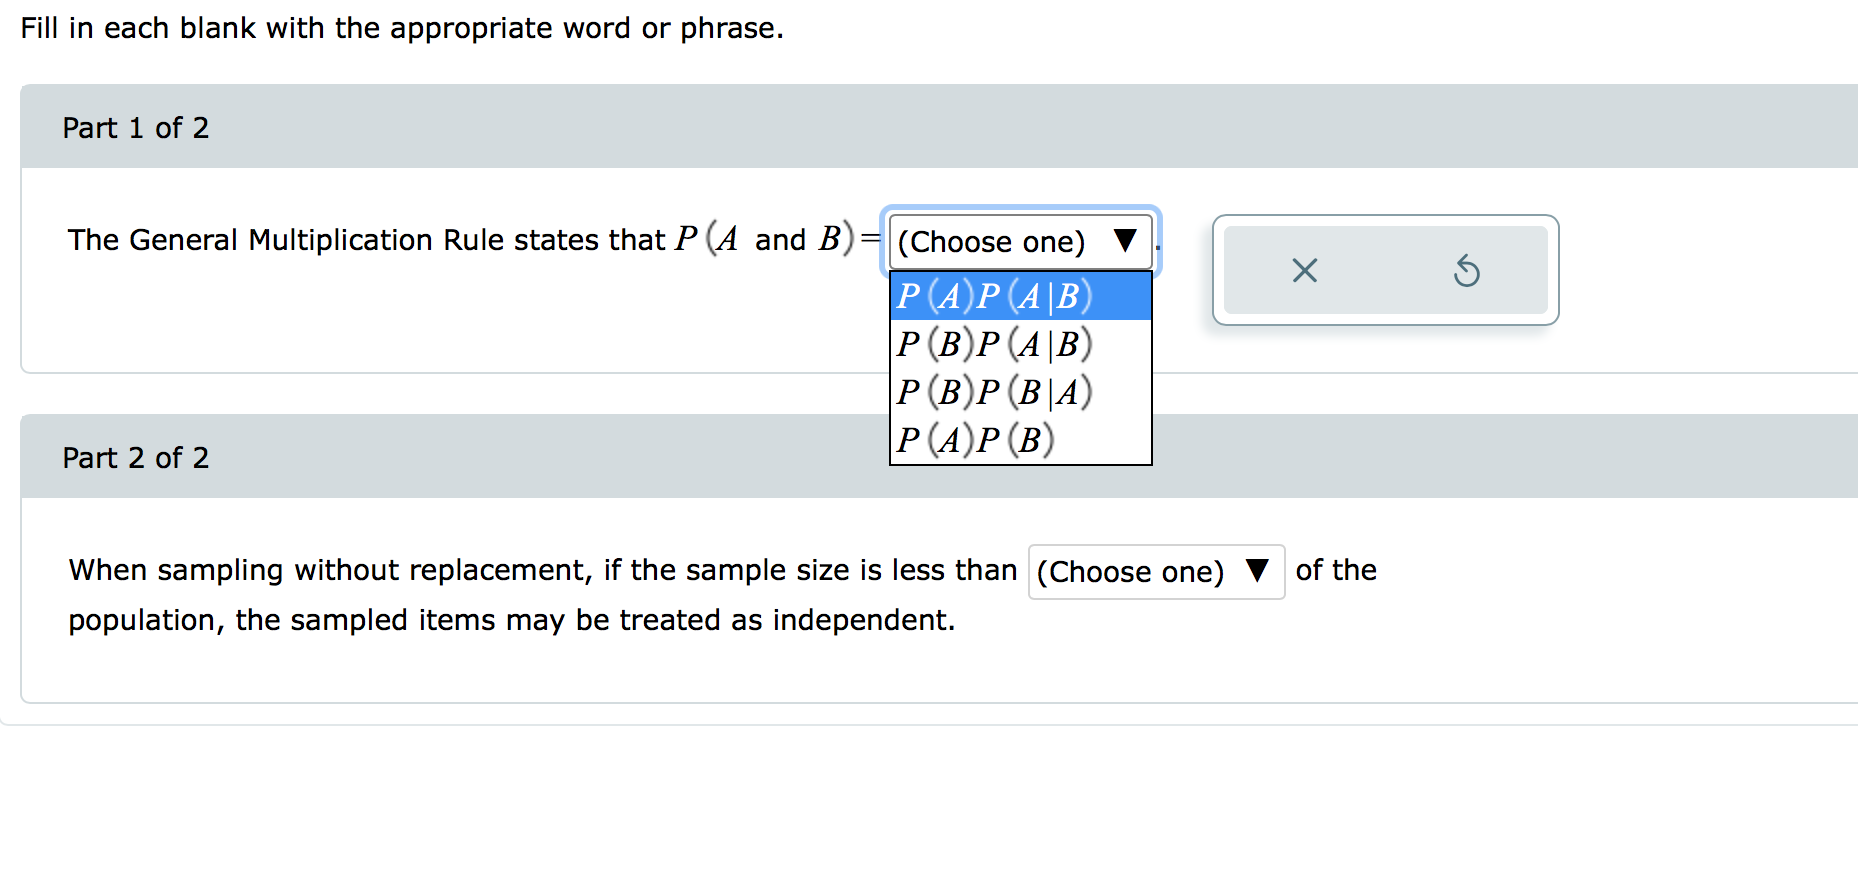Click the grey control box containing X and reset
Screen dimensions: 1858x884
tap(1385, 270)
